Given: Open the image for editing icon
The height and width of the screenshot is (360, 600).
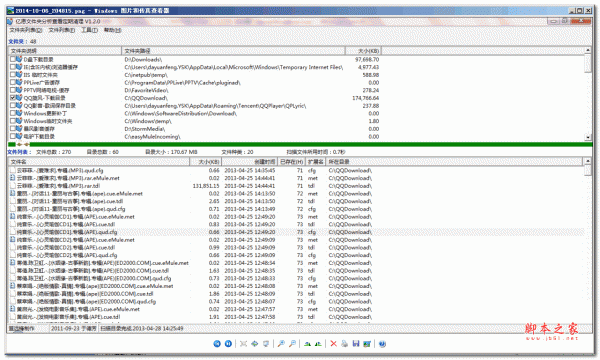Looking at the screenshot, I should pos(367,344).
